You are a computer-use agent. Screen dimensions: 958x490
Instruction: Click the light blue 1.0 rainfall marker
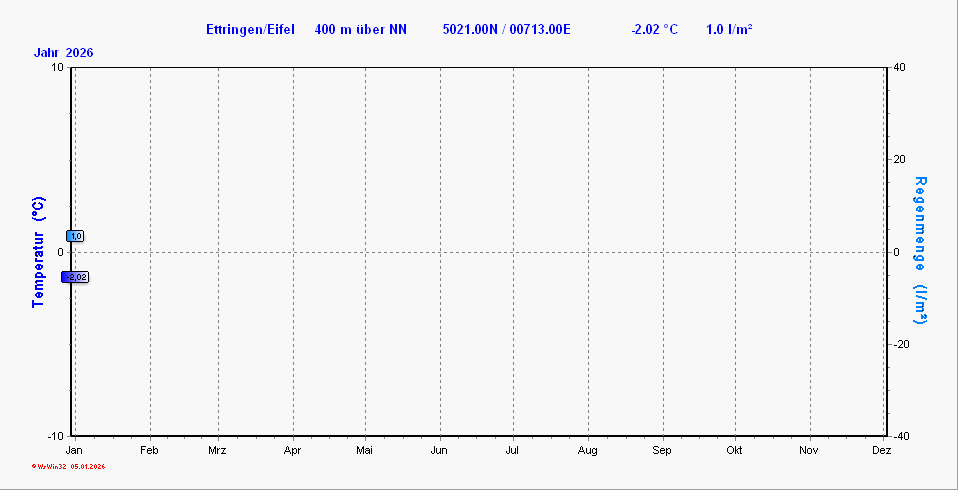click(76, 236)
